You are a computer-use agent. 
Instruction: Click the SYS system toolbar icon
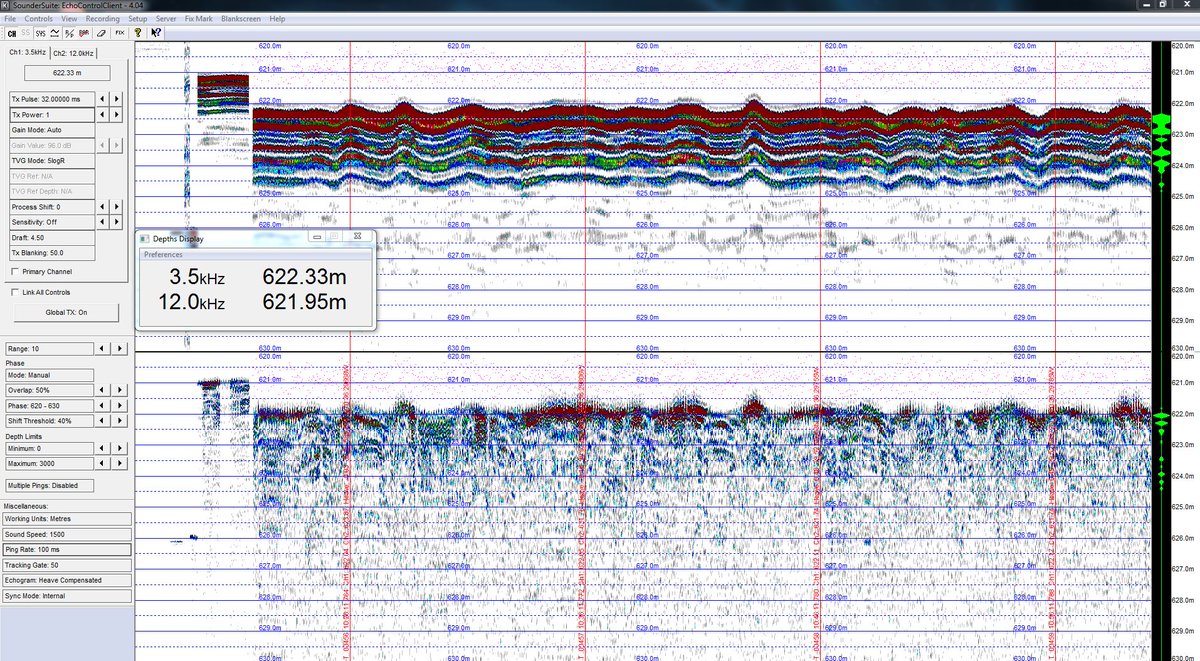[x=41, y=32]
